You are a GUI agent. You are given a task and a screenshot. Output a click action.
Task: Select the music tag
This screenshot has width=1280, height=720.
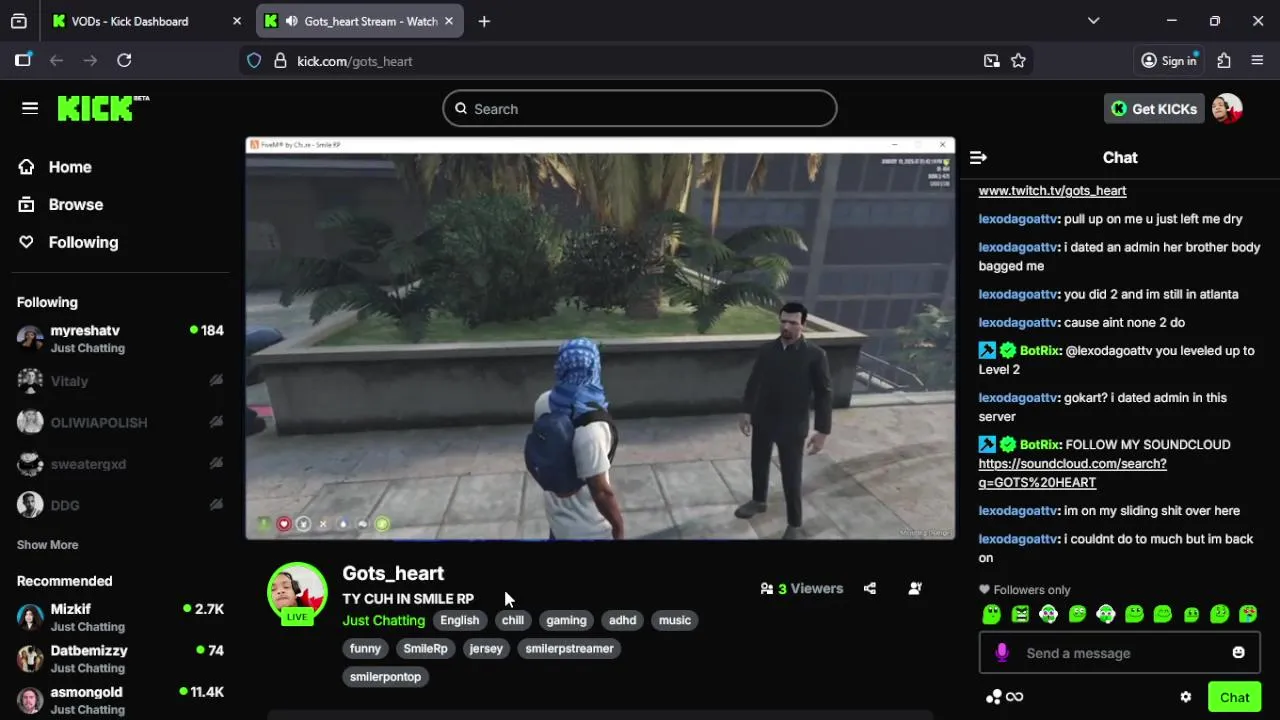click(x=675, y=621)
